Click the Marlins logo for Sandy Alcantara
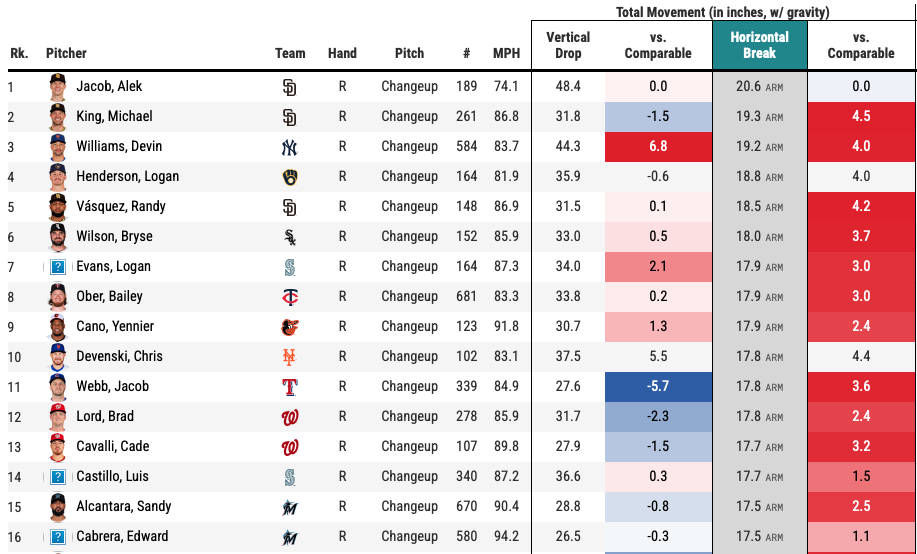Viewport: 917px width, 554px height. coord(290,507)
